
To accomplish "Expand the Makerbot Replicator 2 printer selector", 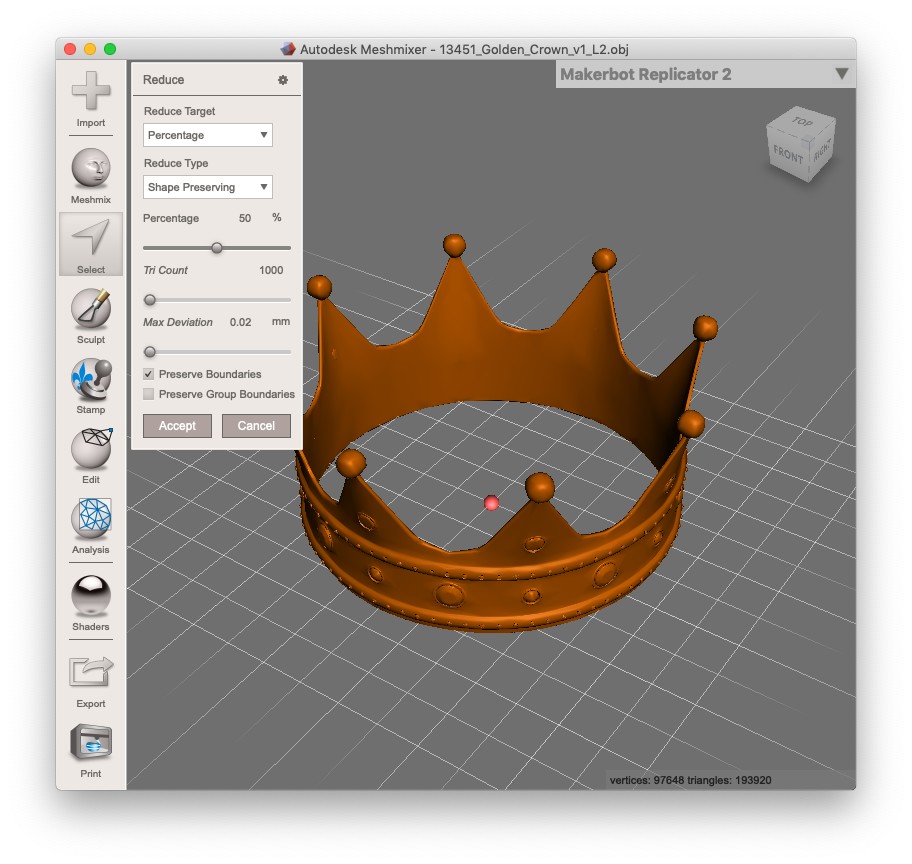I will [x=840, y=73].
